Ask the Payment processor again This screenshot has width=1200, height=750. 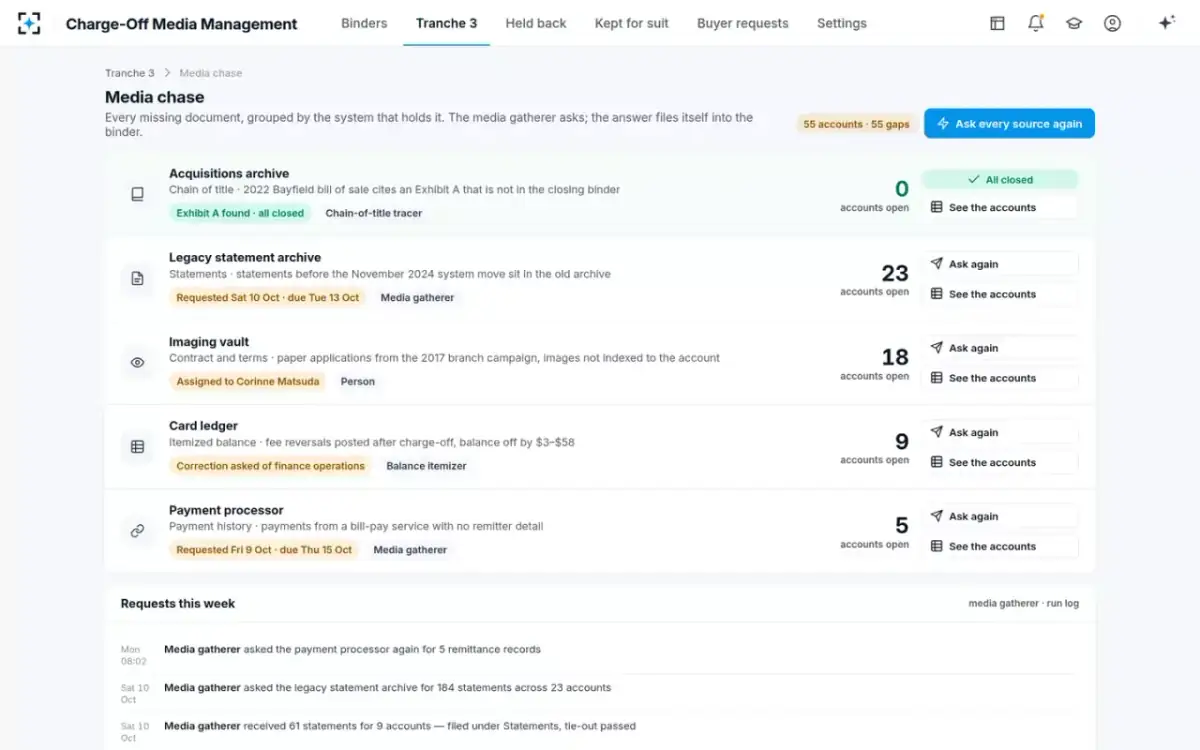click(x=1000, y=516)
